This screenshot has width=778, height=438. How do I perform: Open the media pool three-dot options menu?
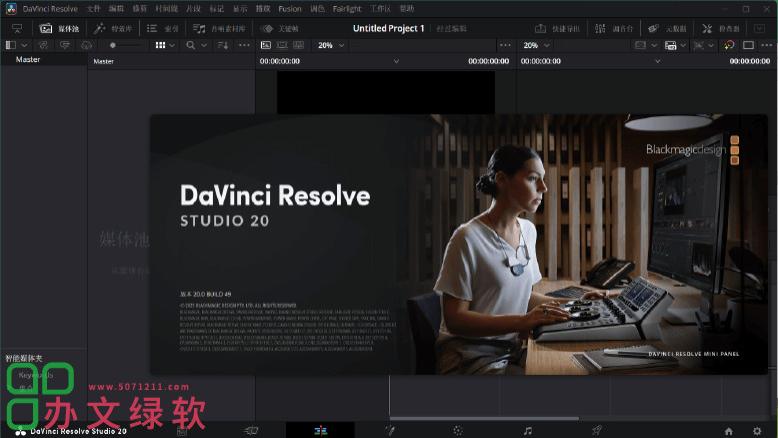pyautogui.click(x=245, y=45)
